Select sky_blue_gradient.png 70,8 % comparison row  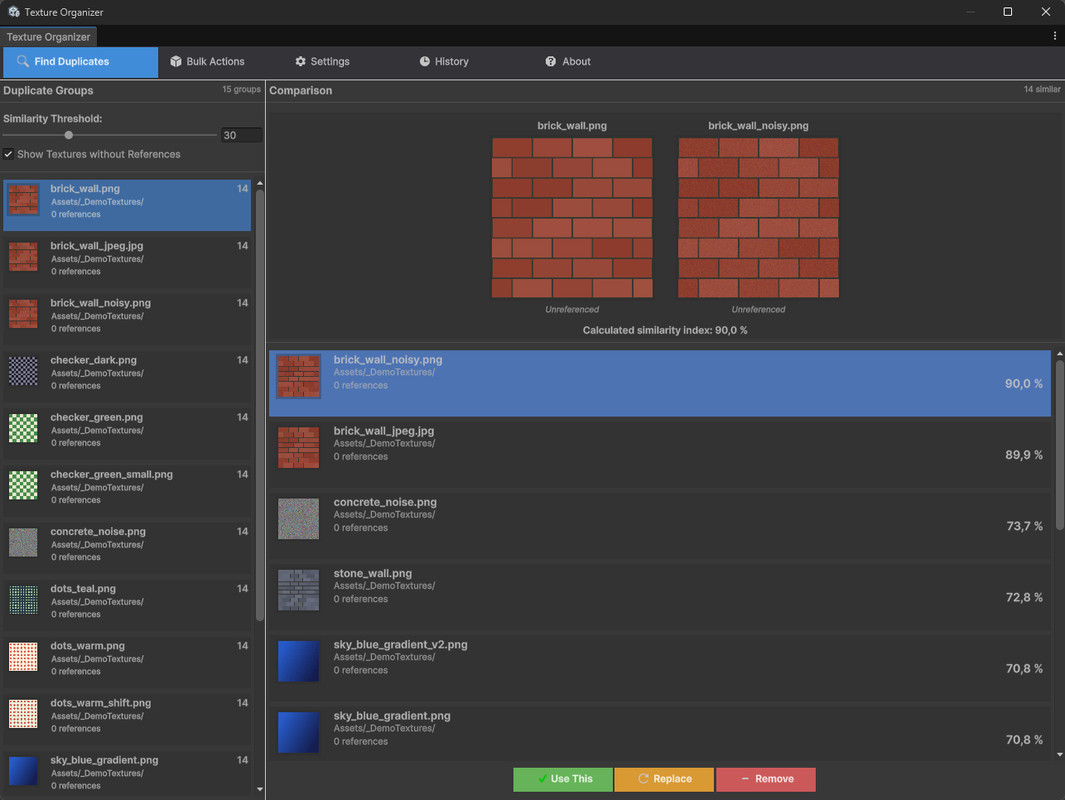click(x=660, y=733)
